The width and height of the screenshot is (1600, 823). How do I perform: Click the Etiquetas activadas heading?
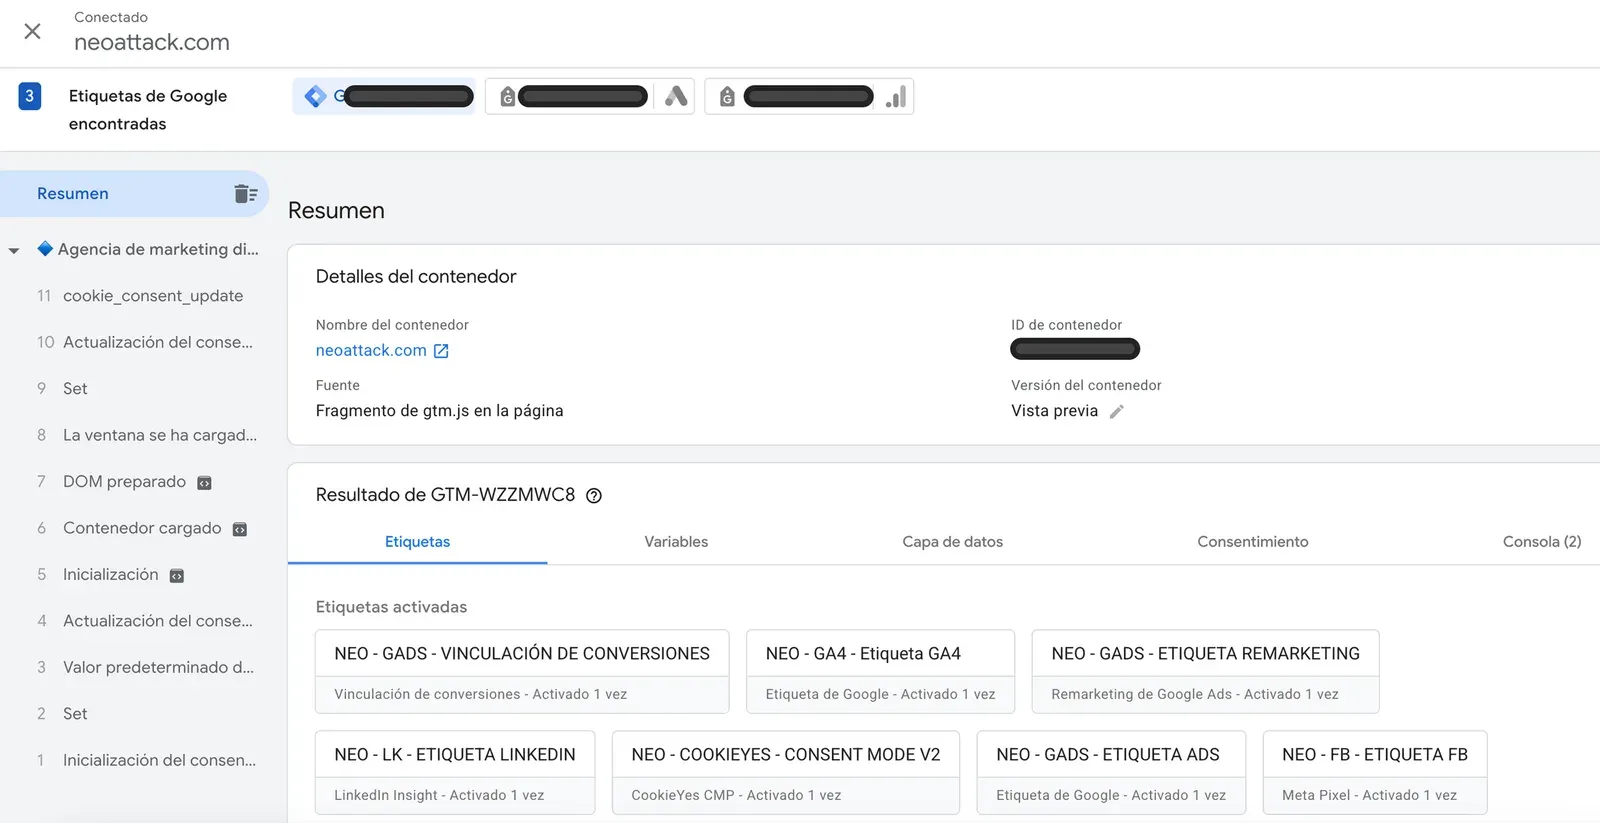[391, 607]
